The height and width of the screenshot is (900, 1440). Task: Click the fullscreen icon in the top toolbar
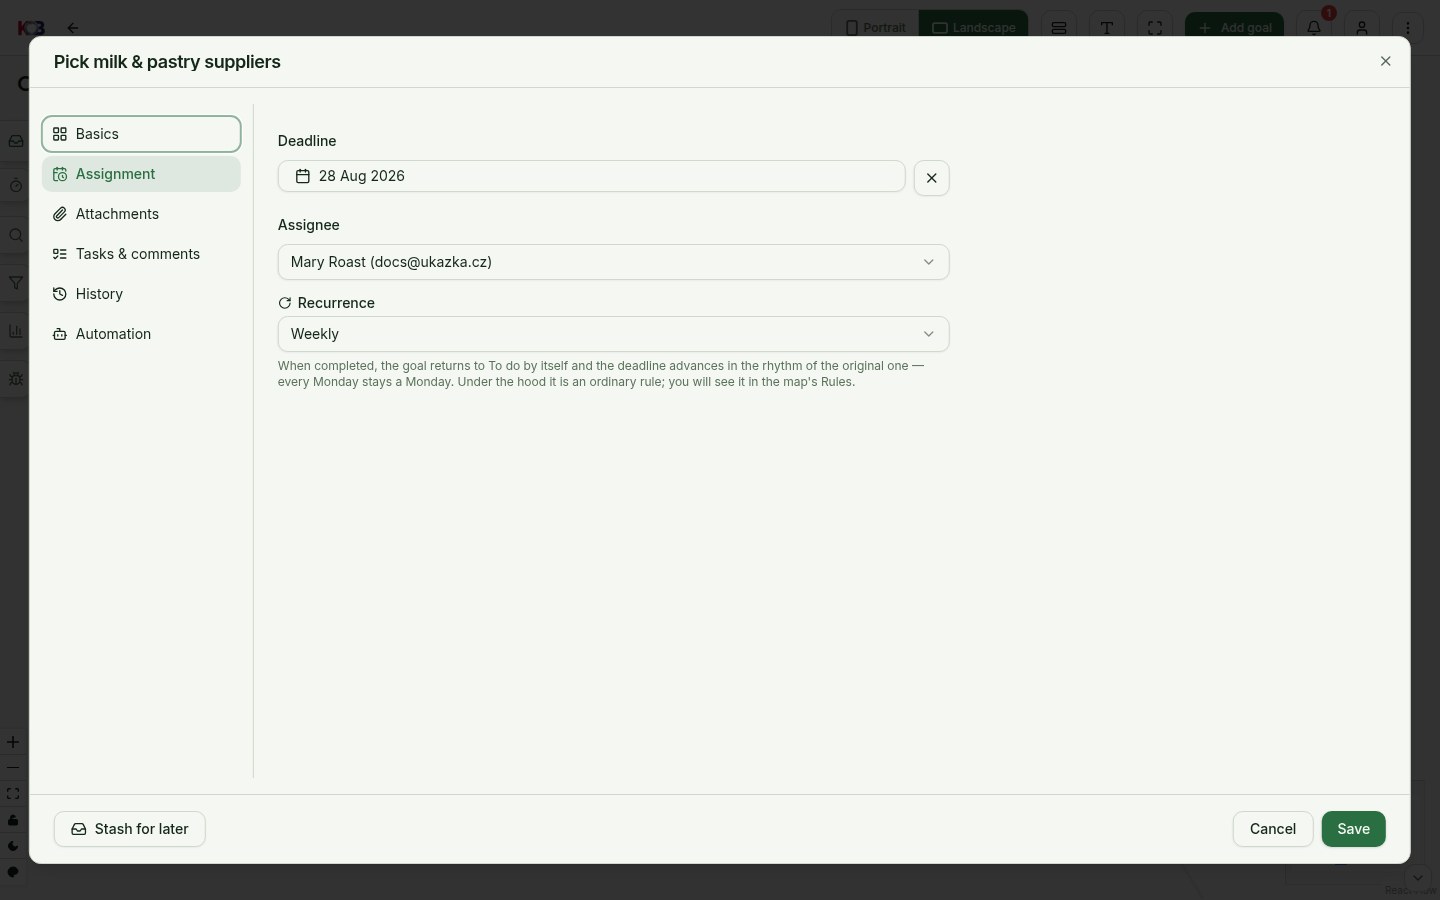[x=1155, y=27]
